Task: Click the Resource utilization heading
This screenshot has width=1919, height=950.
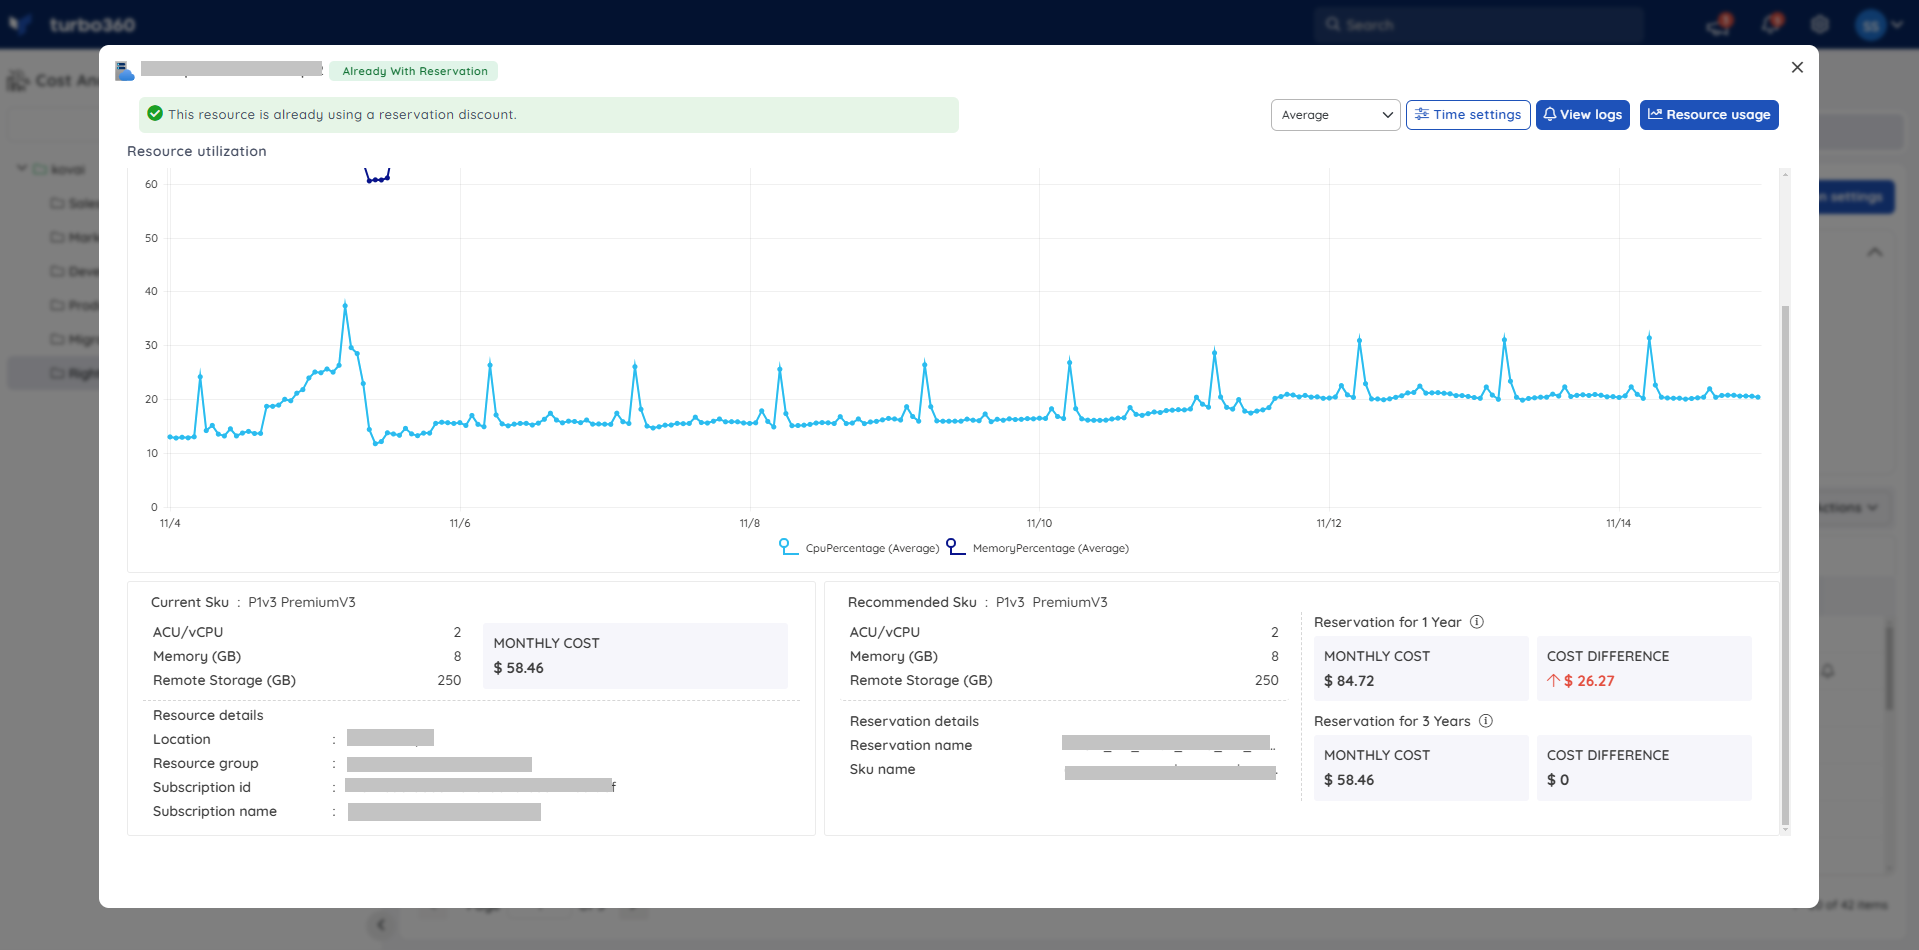Action: (197, 151)
